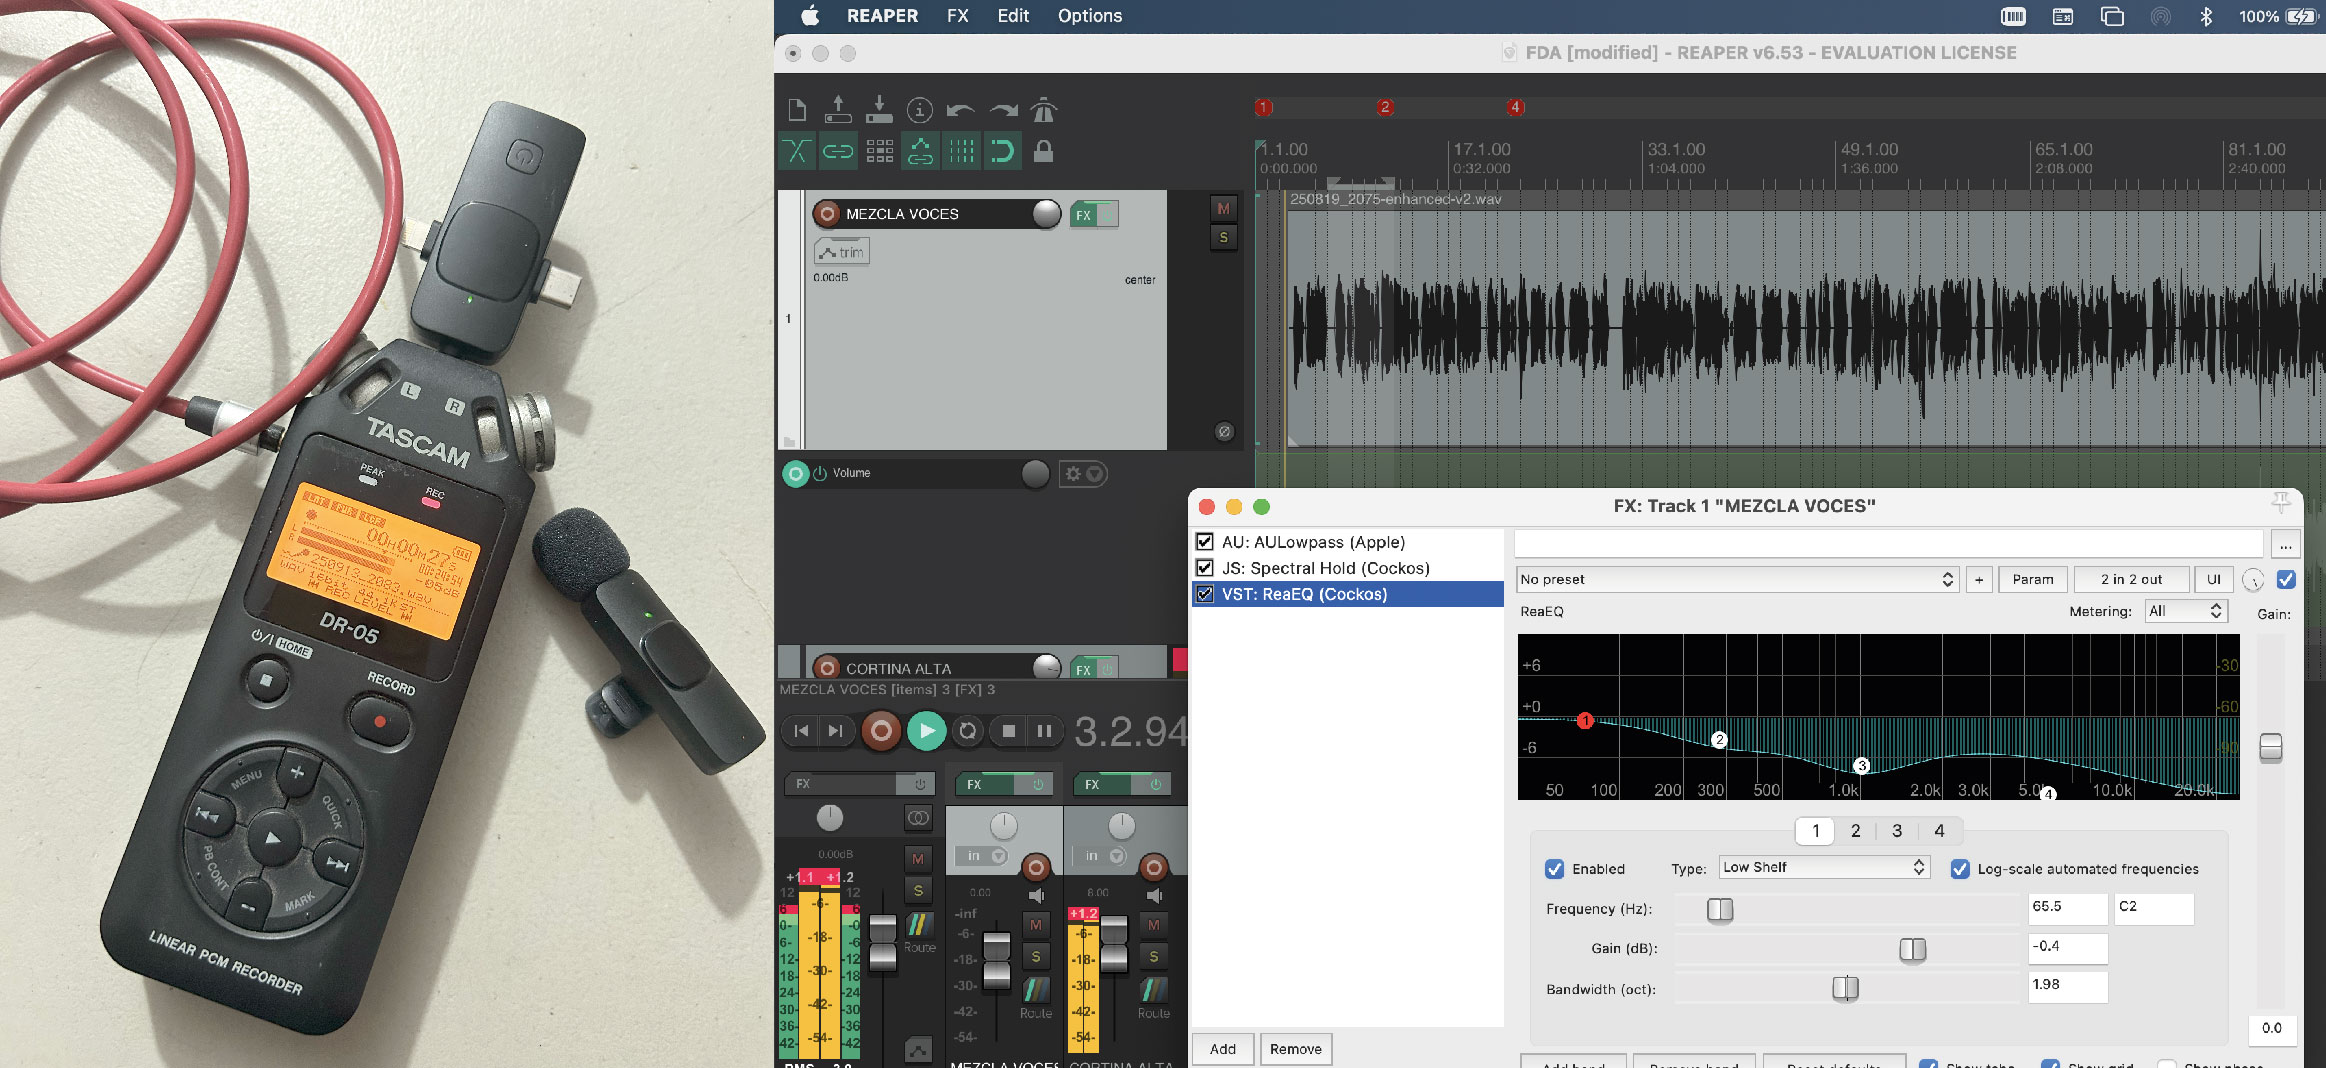This screenshot has width=2326, height=1068.
Task: Open the FX menu in menu bar
Action: 958,16
